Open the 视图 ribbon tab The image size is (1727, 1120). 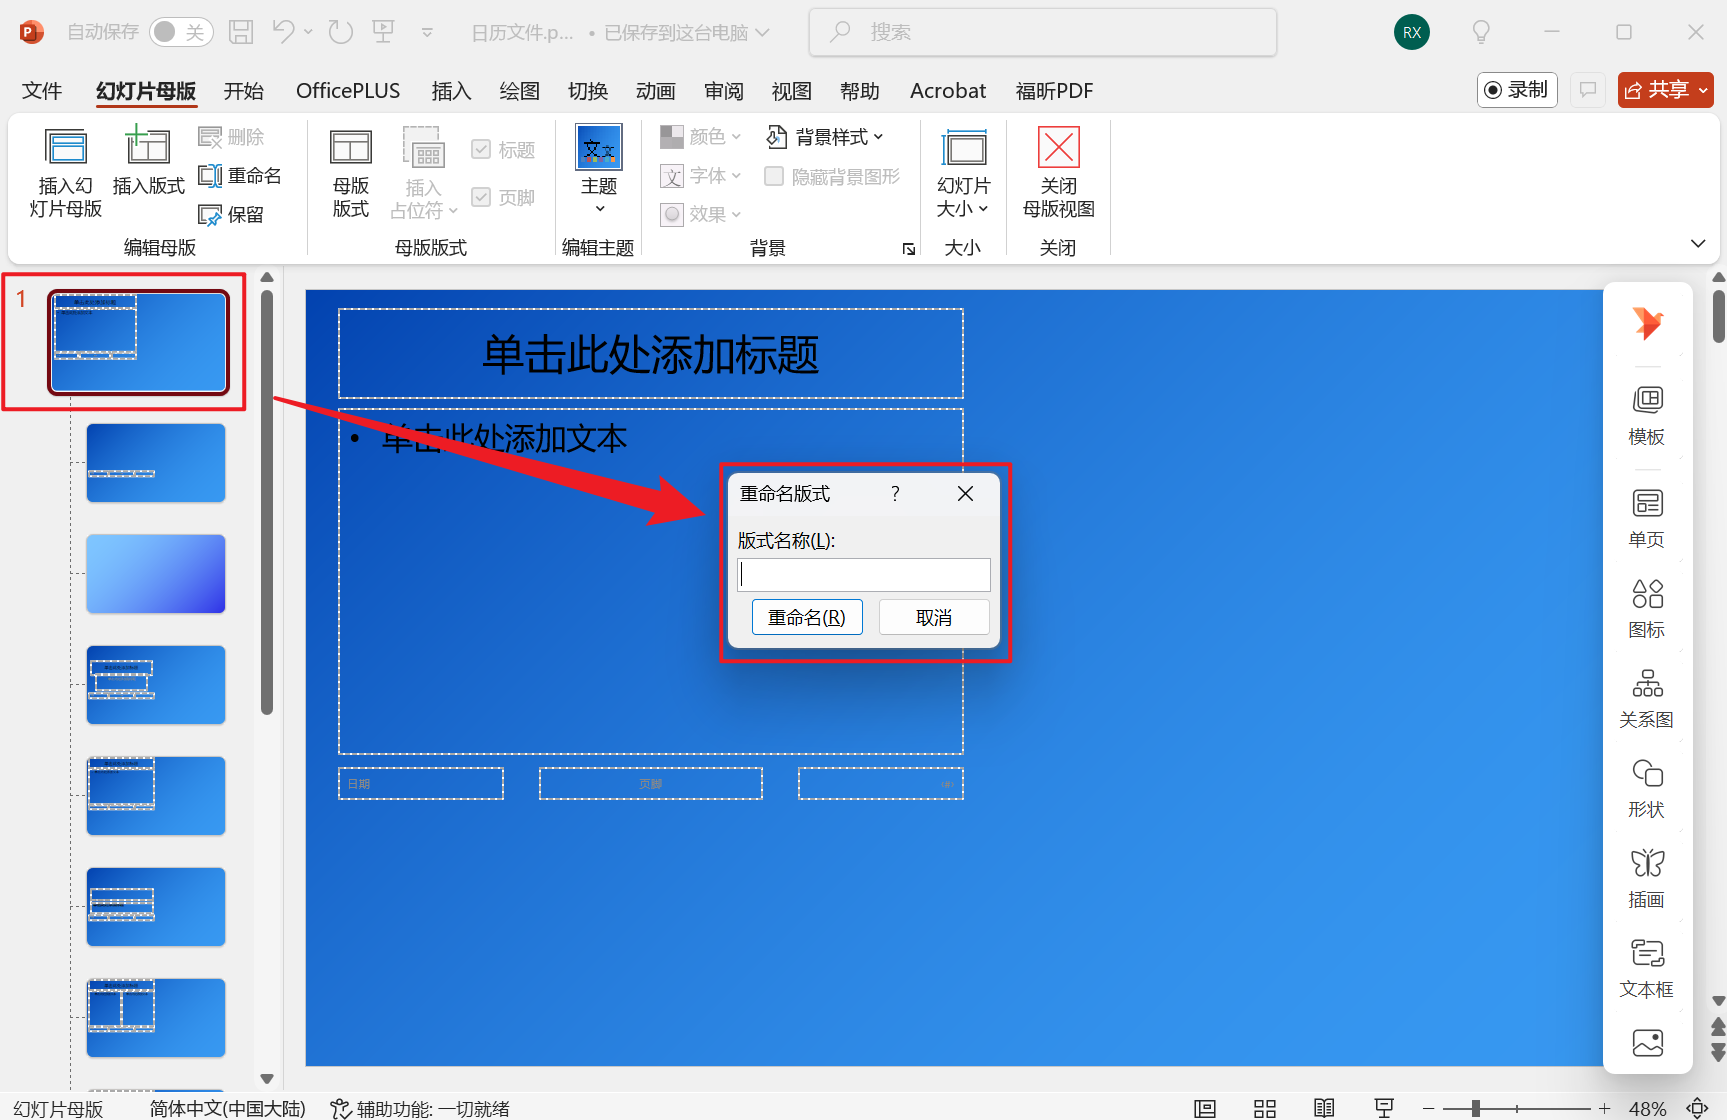click(x=790, y=90)
